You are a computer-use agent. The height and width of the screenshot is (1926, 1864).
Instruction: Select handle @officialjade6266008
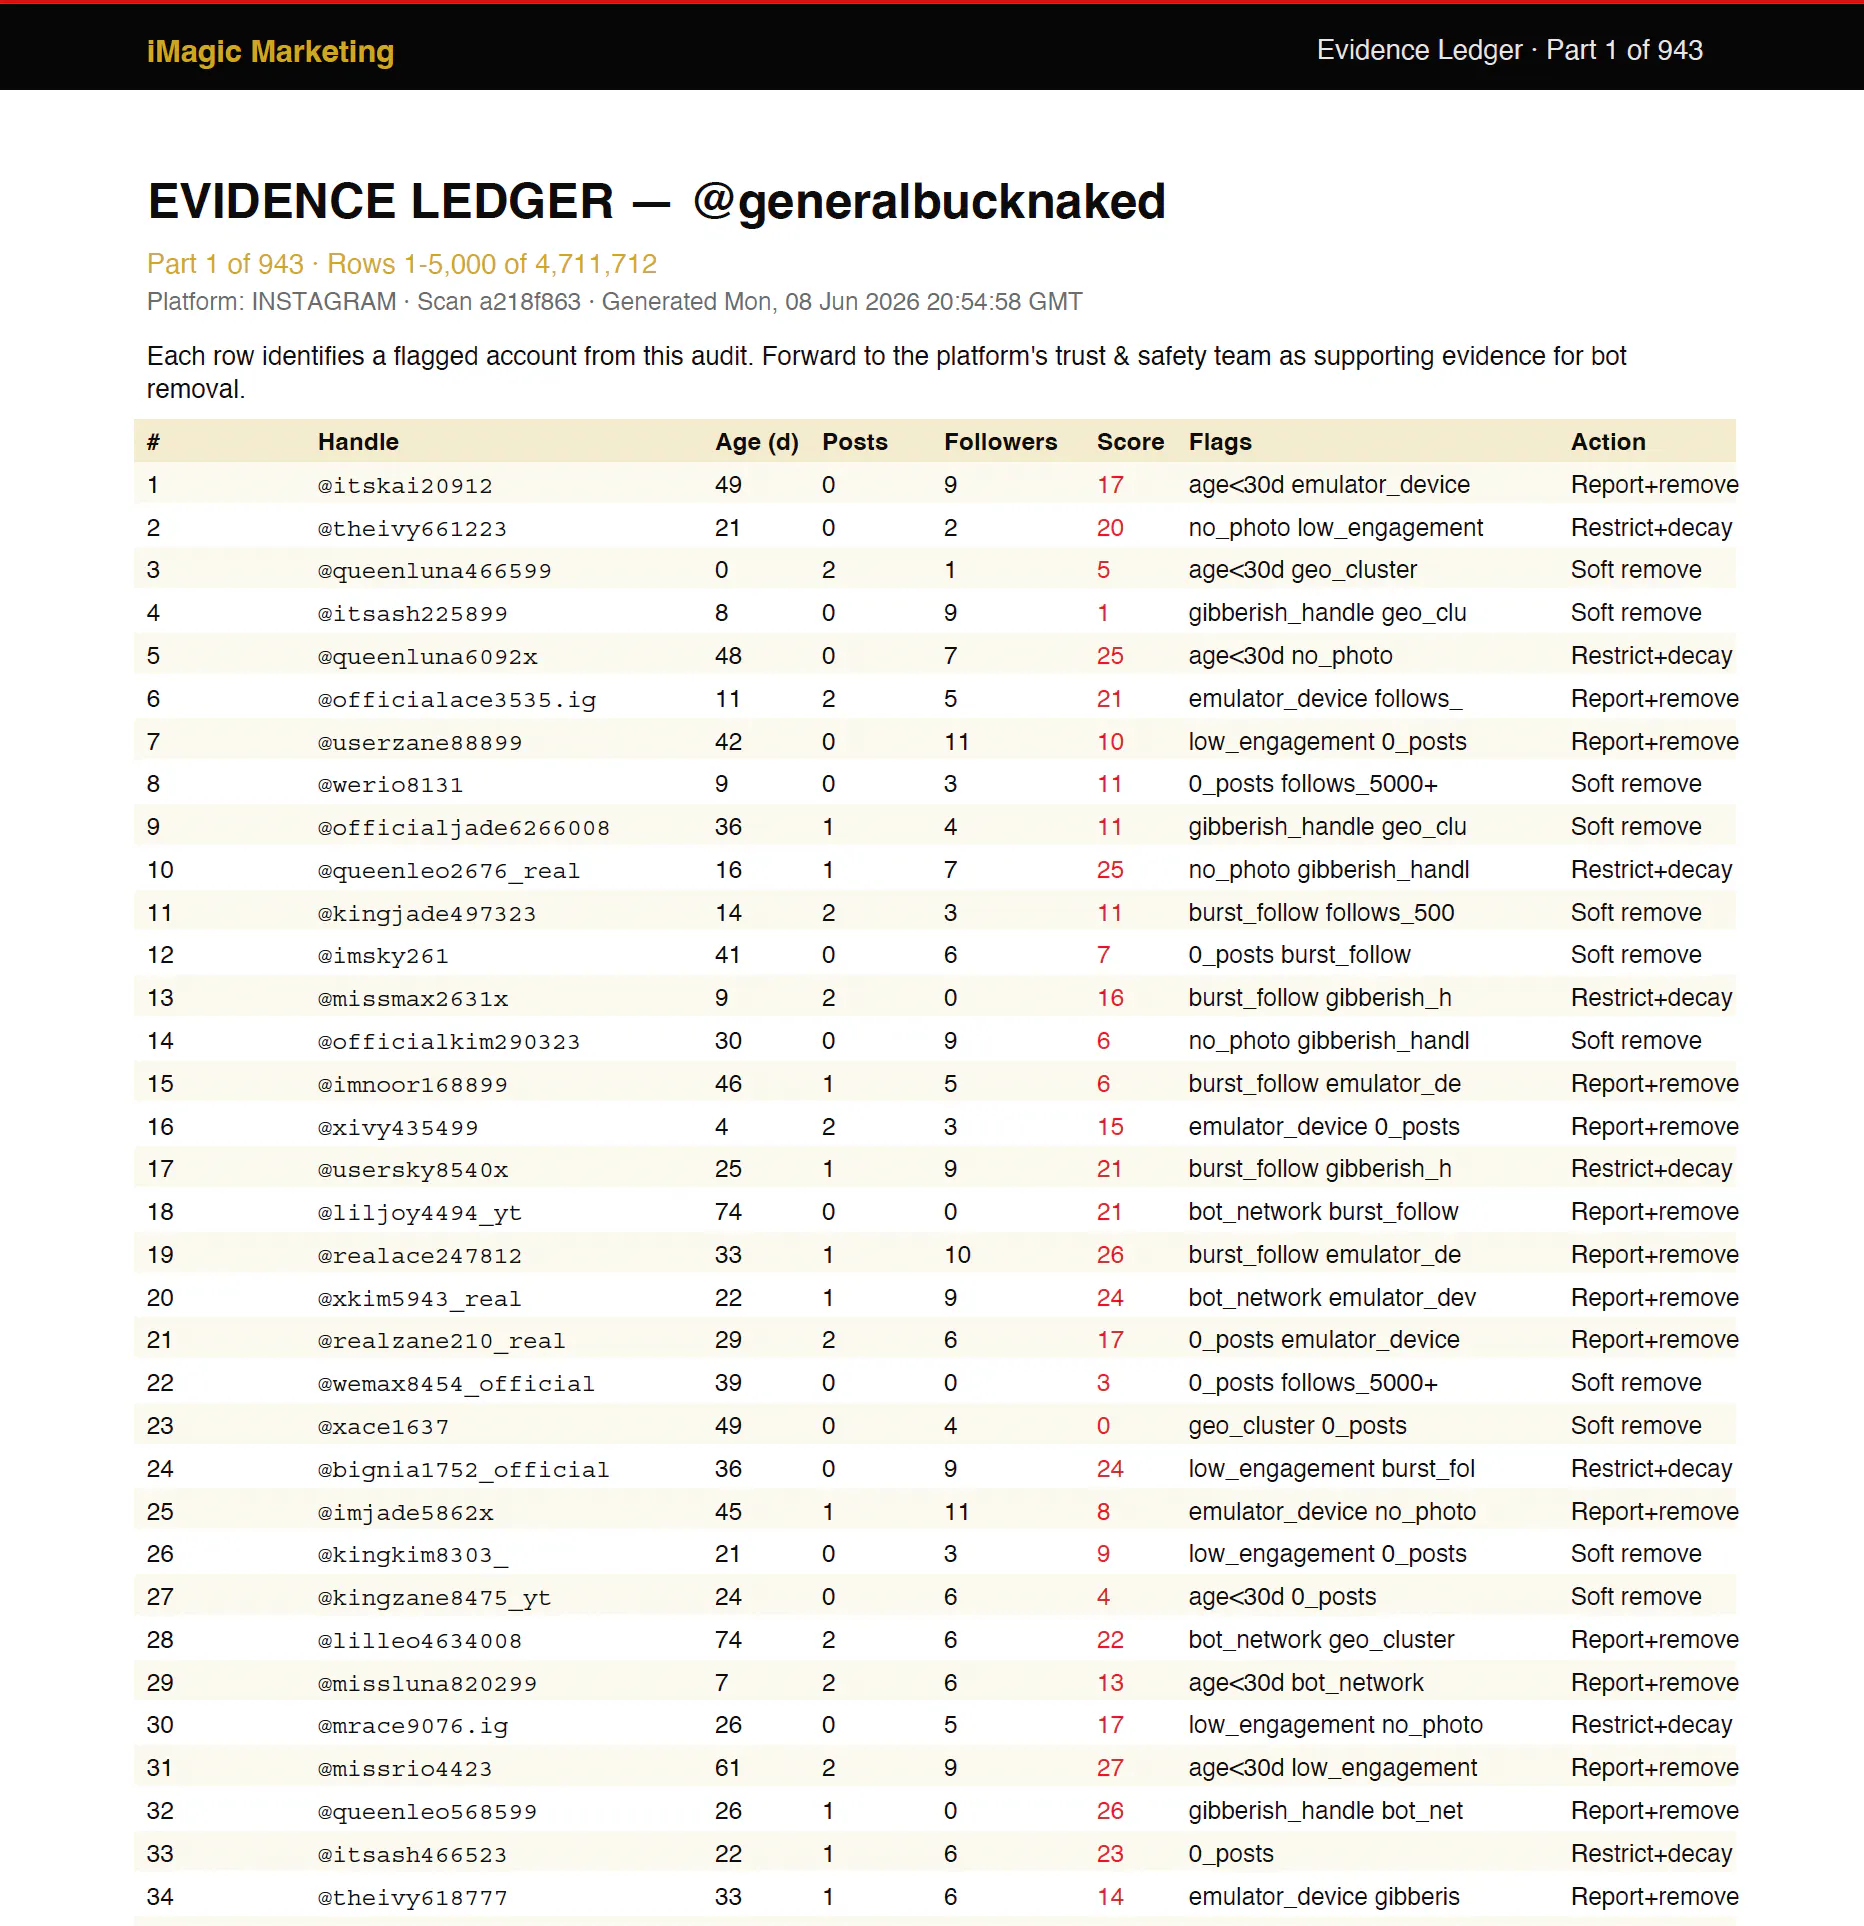464,828
